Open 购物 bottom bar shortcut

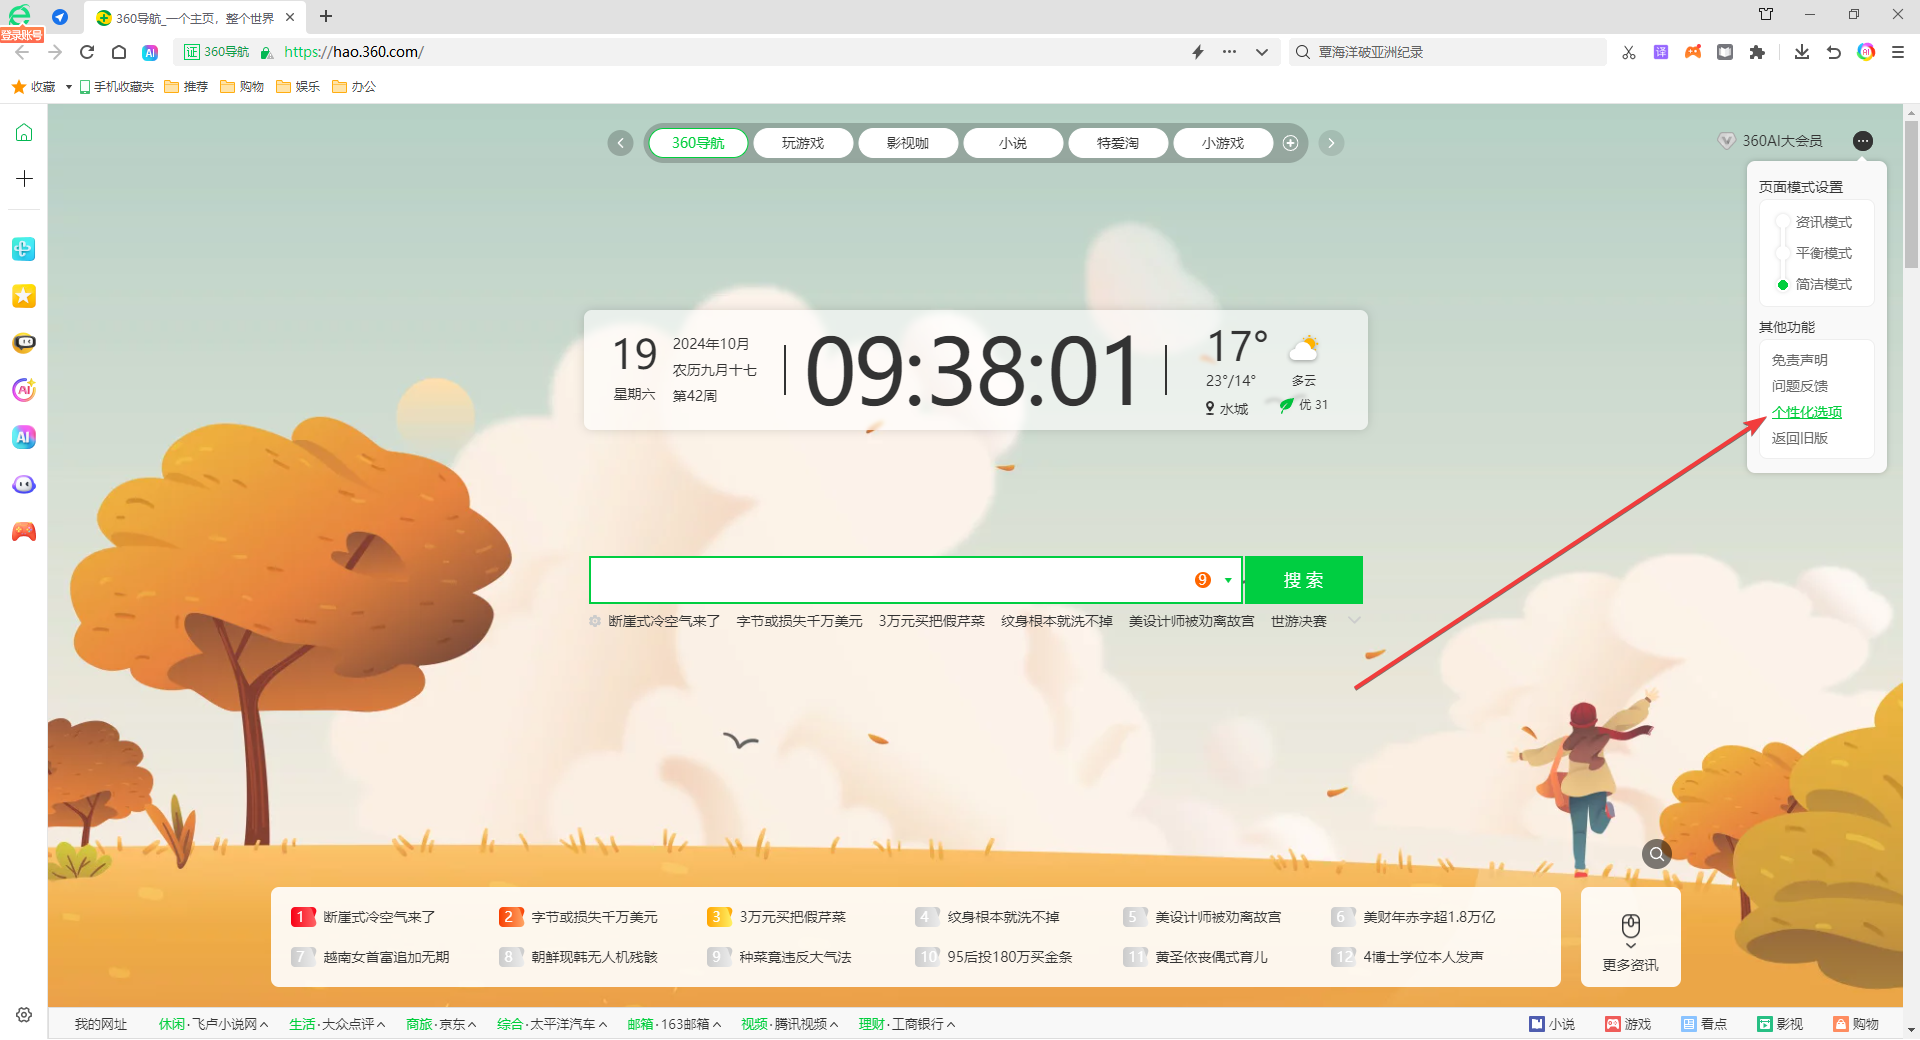tap(1856, 1024)
